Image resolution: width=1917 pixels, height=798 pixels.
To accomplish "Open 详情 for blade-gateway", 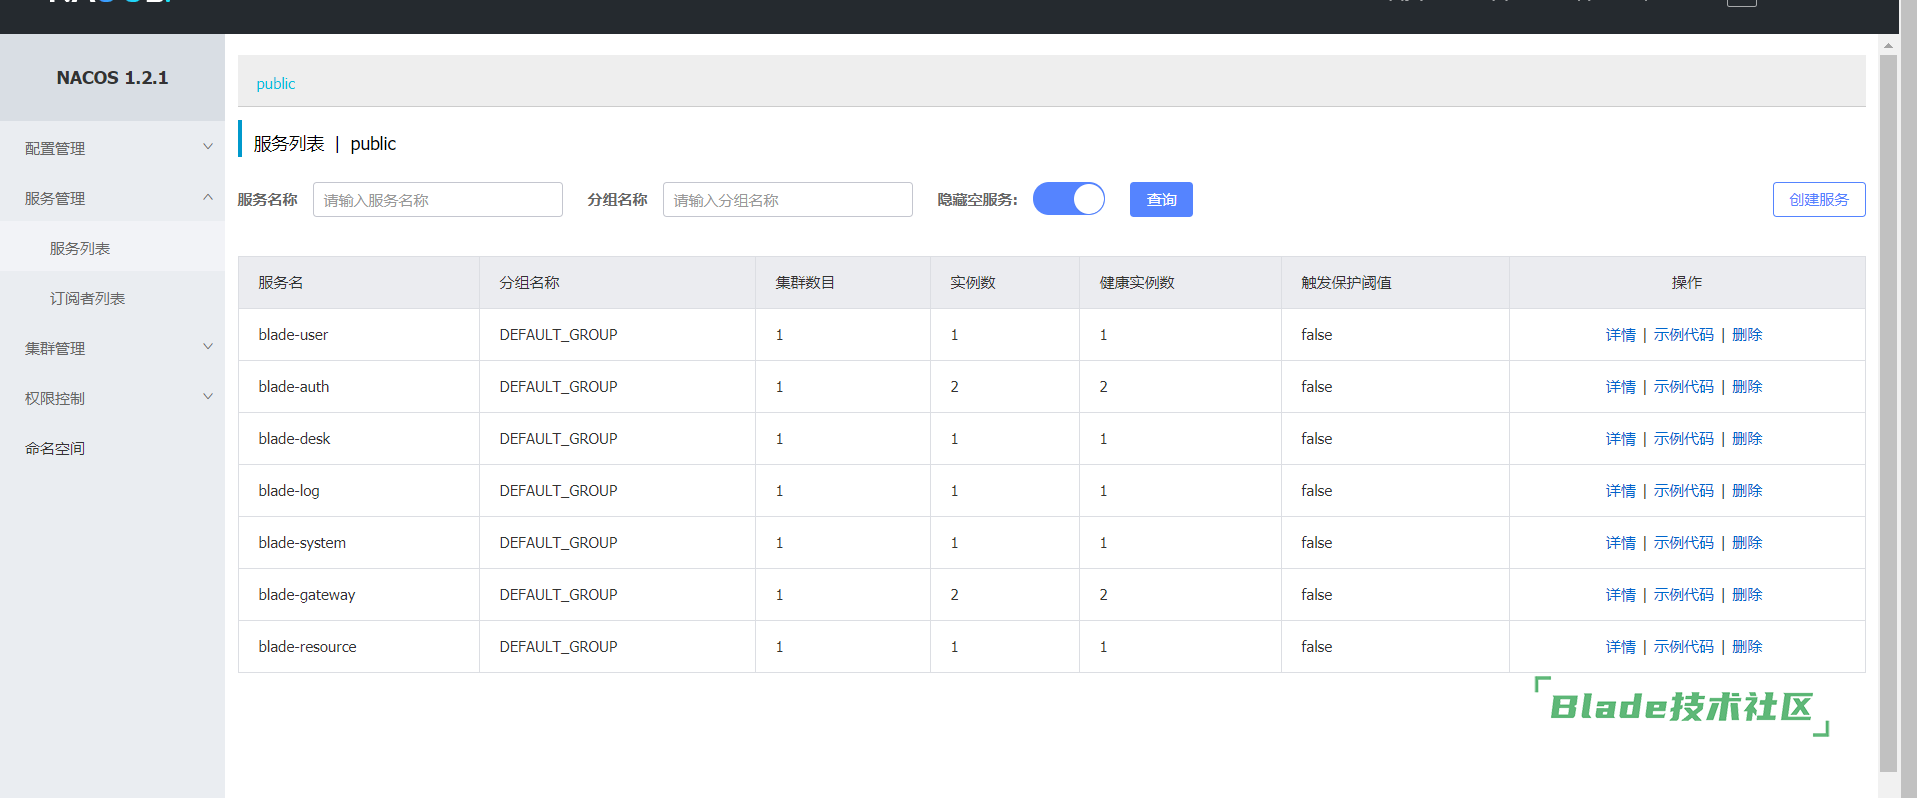I will click(x=1621, y=595).
